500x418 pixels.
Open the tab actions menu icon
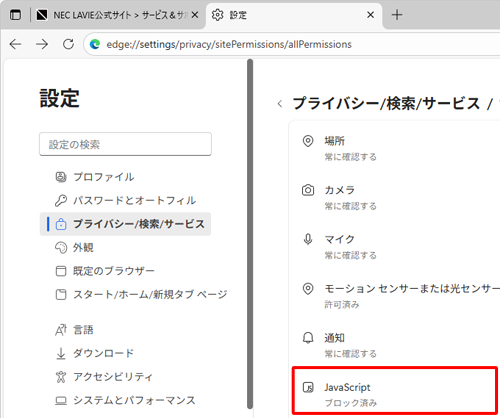(x=15, y=15)
